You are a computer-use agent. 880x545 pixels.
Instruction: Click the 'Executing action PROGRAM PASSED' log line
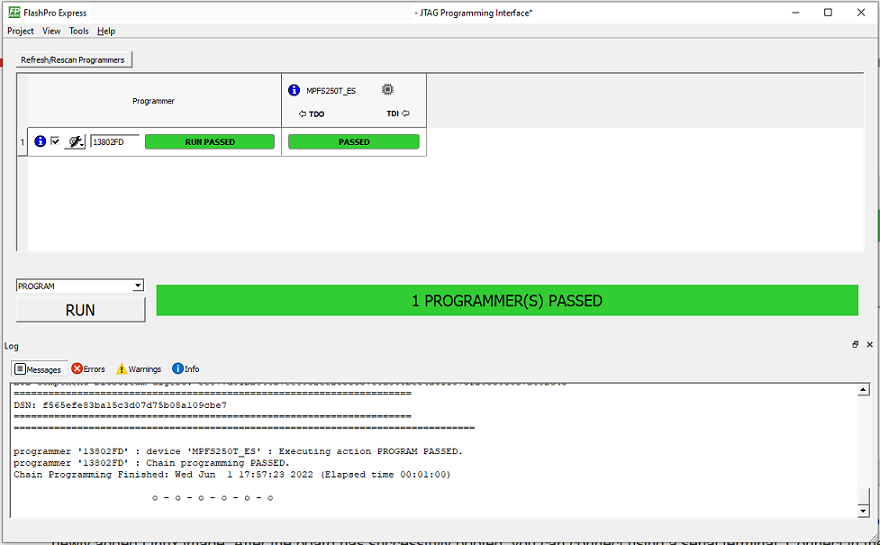tap(238, 451)
